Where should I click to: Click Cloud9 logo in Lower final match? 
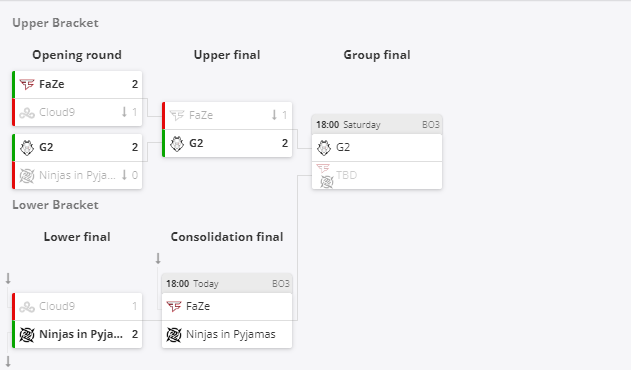(27, 307)
